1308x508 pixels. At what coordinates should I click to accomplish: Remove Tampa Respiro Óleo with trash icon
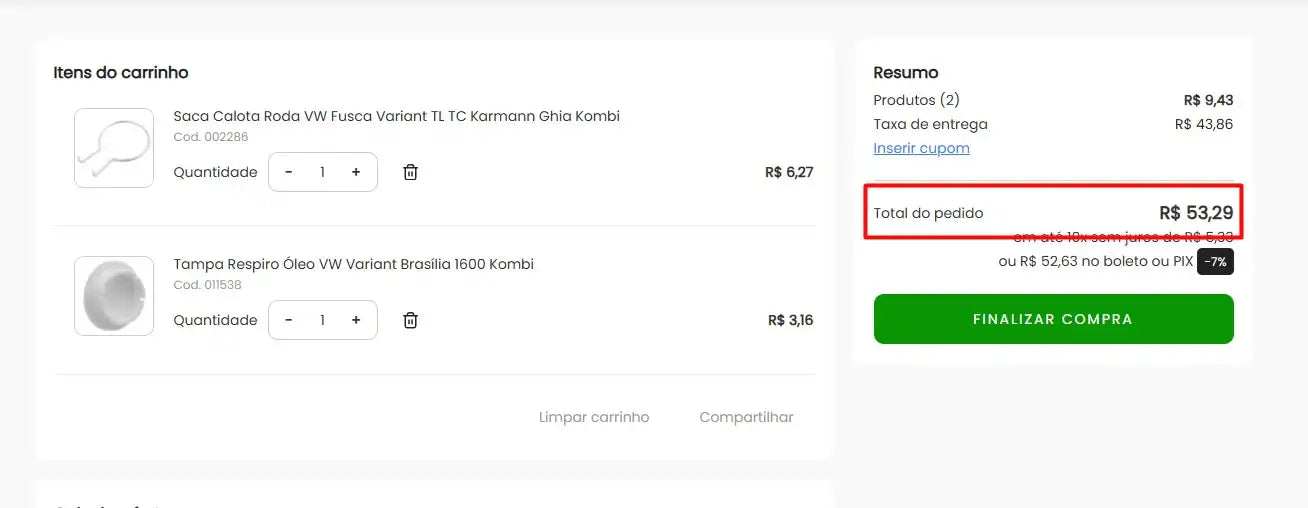(410, 320)
